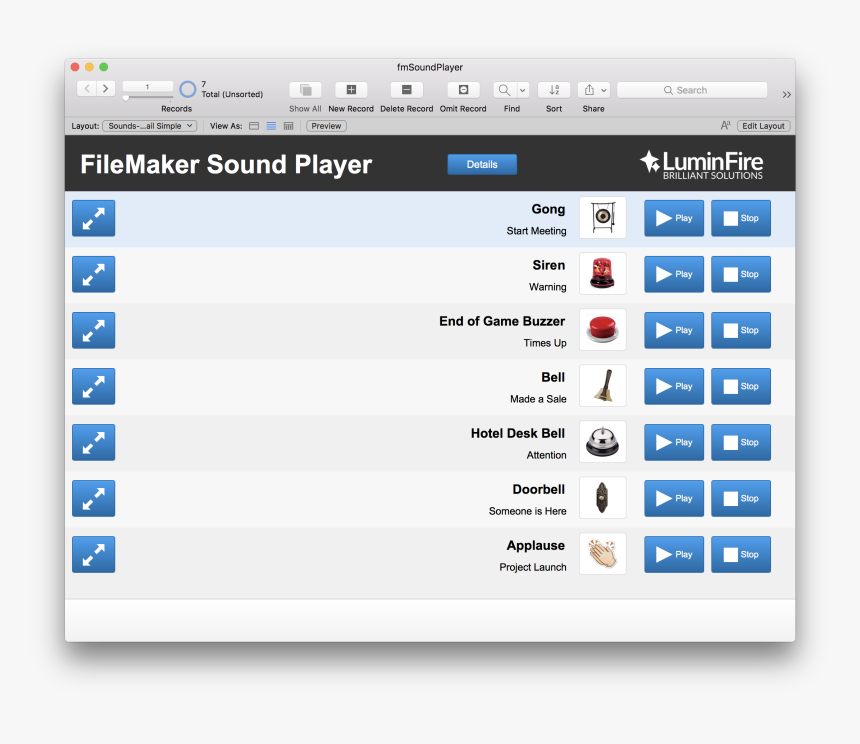Click the record number field
Screen dimensions: 860x744
point(148,87)
